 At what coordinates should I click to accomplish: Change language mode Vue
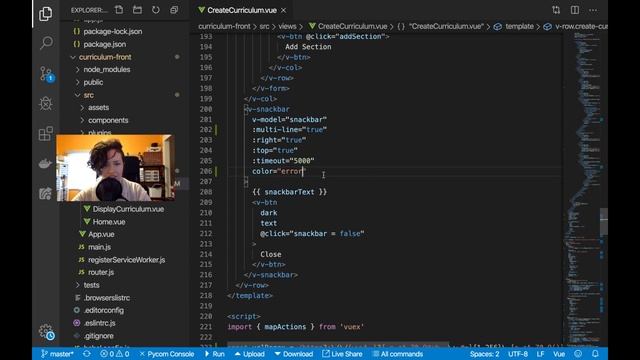pos(559,354)
